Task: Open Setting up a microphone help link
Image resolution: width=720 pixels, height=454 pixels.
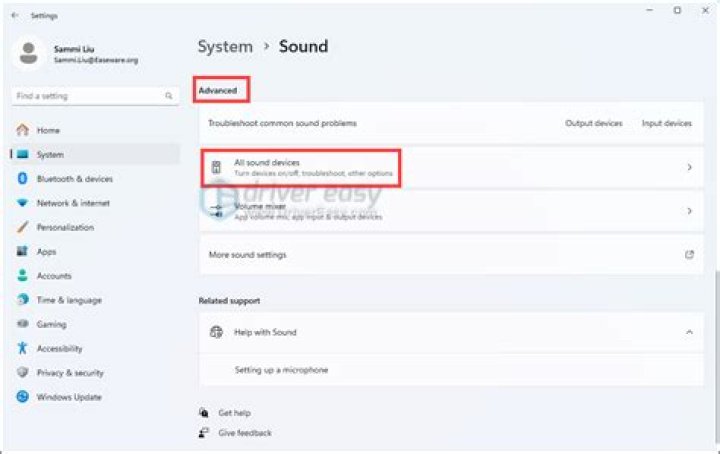Action: (x=281, y=370)
